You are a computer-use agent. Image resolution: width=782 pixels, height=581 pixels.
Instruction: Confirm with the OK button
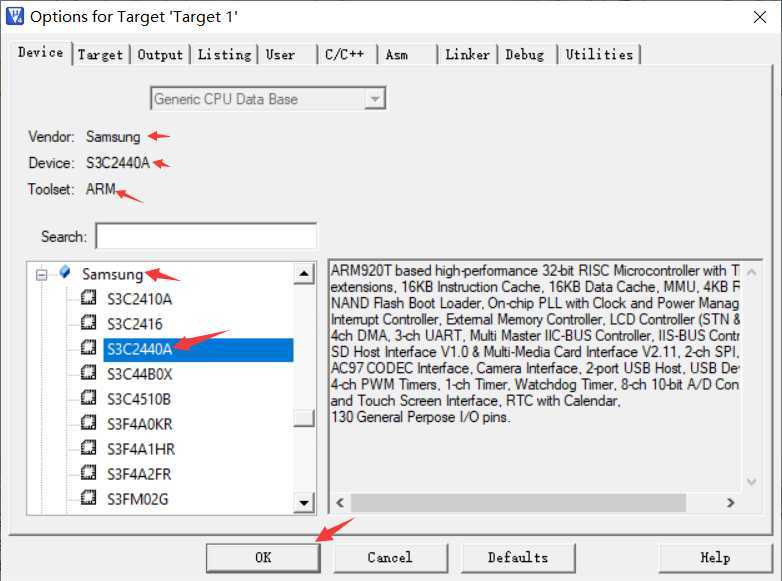point(263,558)
